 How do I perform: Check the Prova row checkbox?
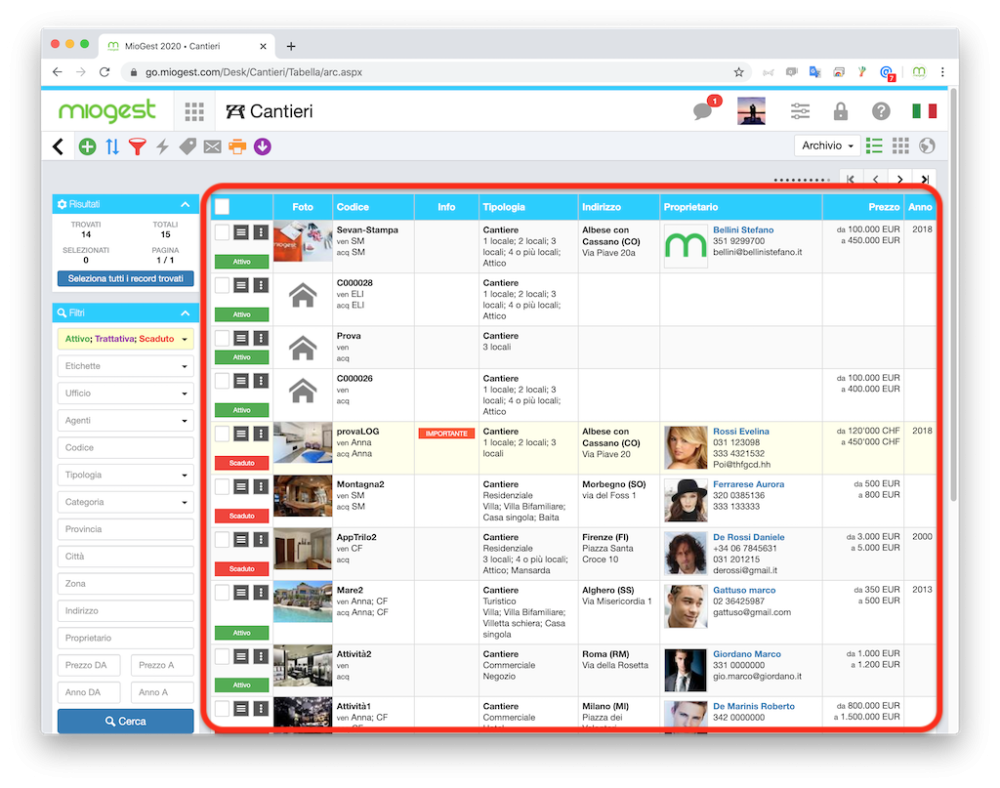(x=221, y=338)
